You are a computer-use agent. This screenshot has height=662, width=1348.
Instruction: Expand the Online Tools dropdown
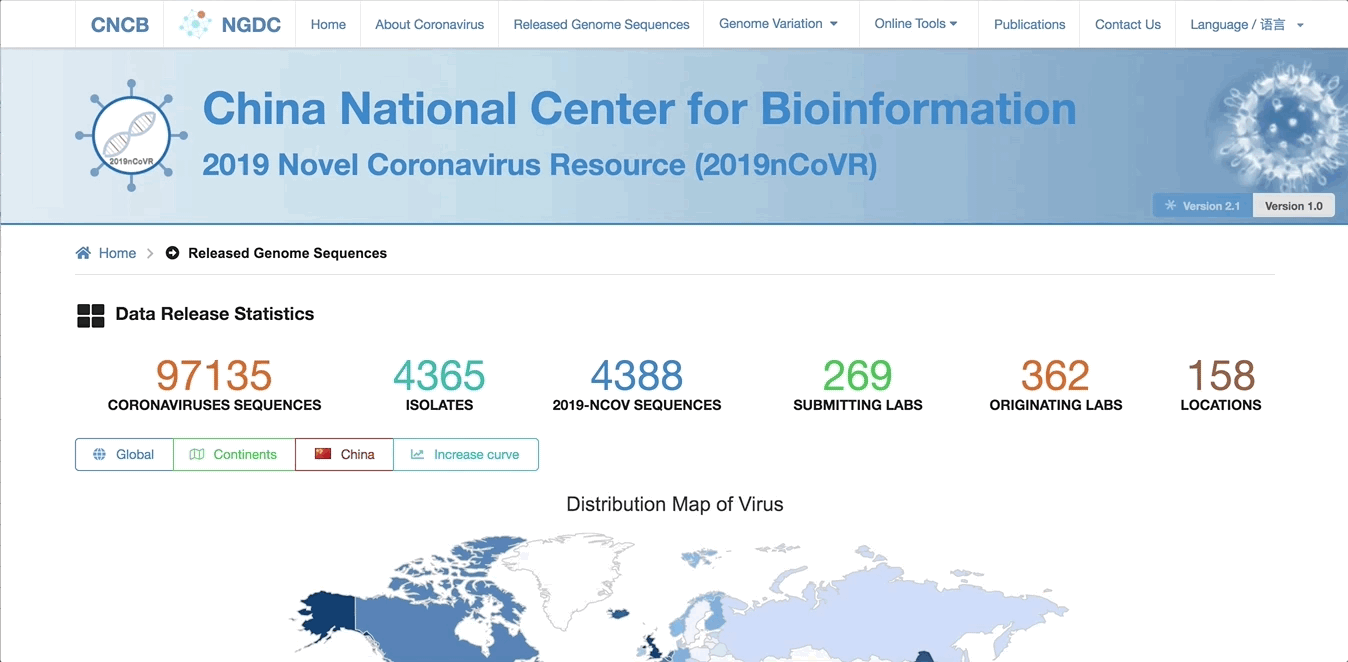(916, 23)
